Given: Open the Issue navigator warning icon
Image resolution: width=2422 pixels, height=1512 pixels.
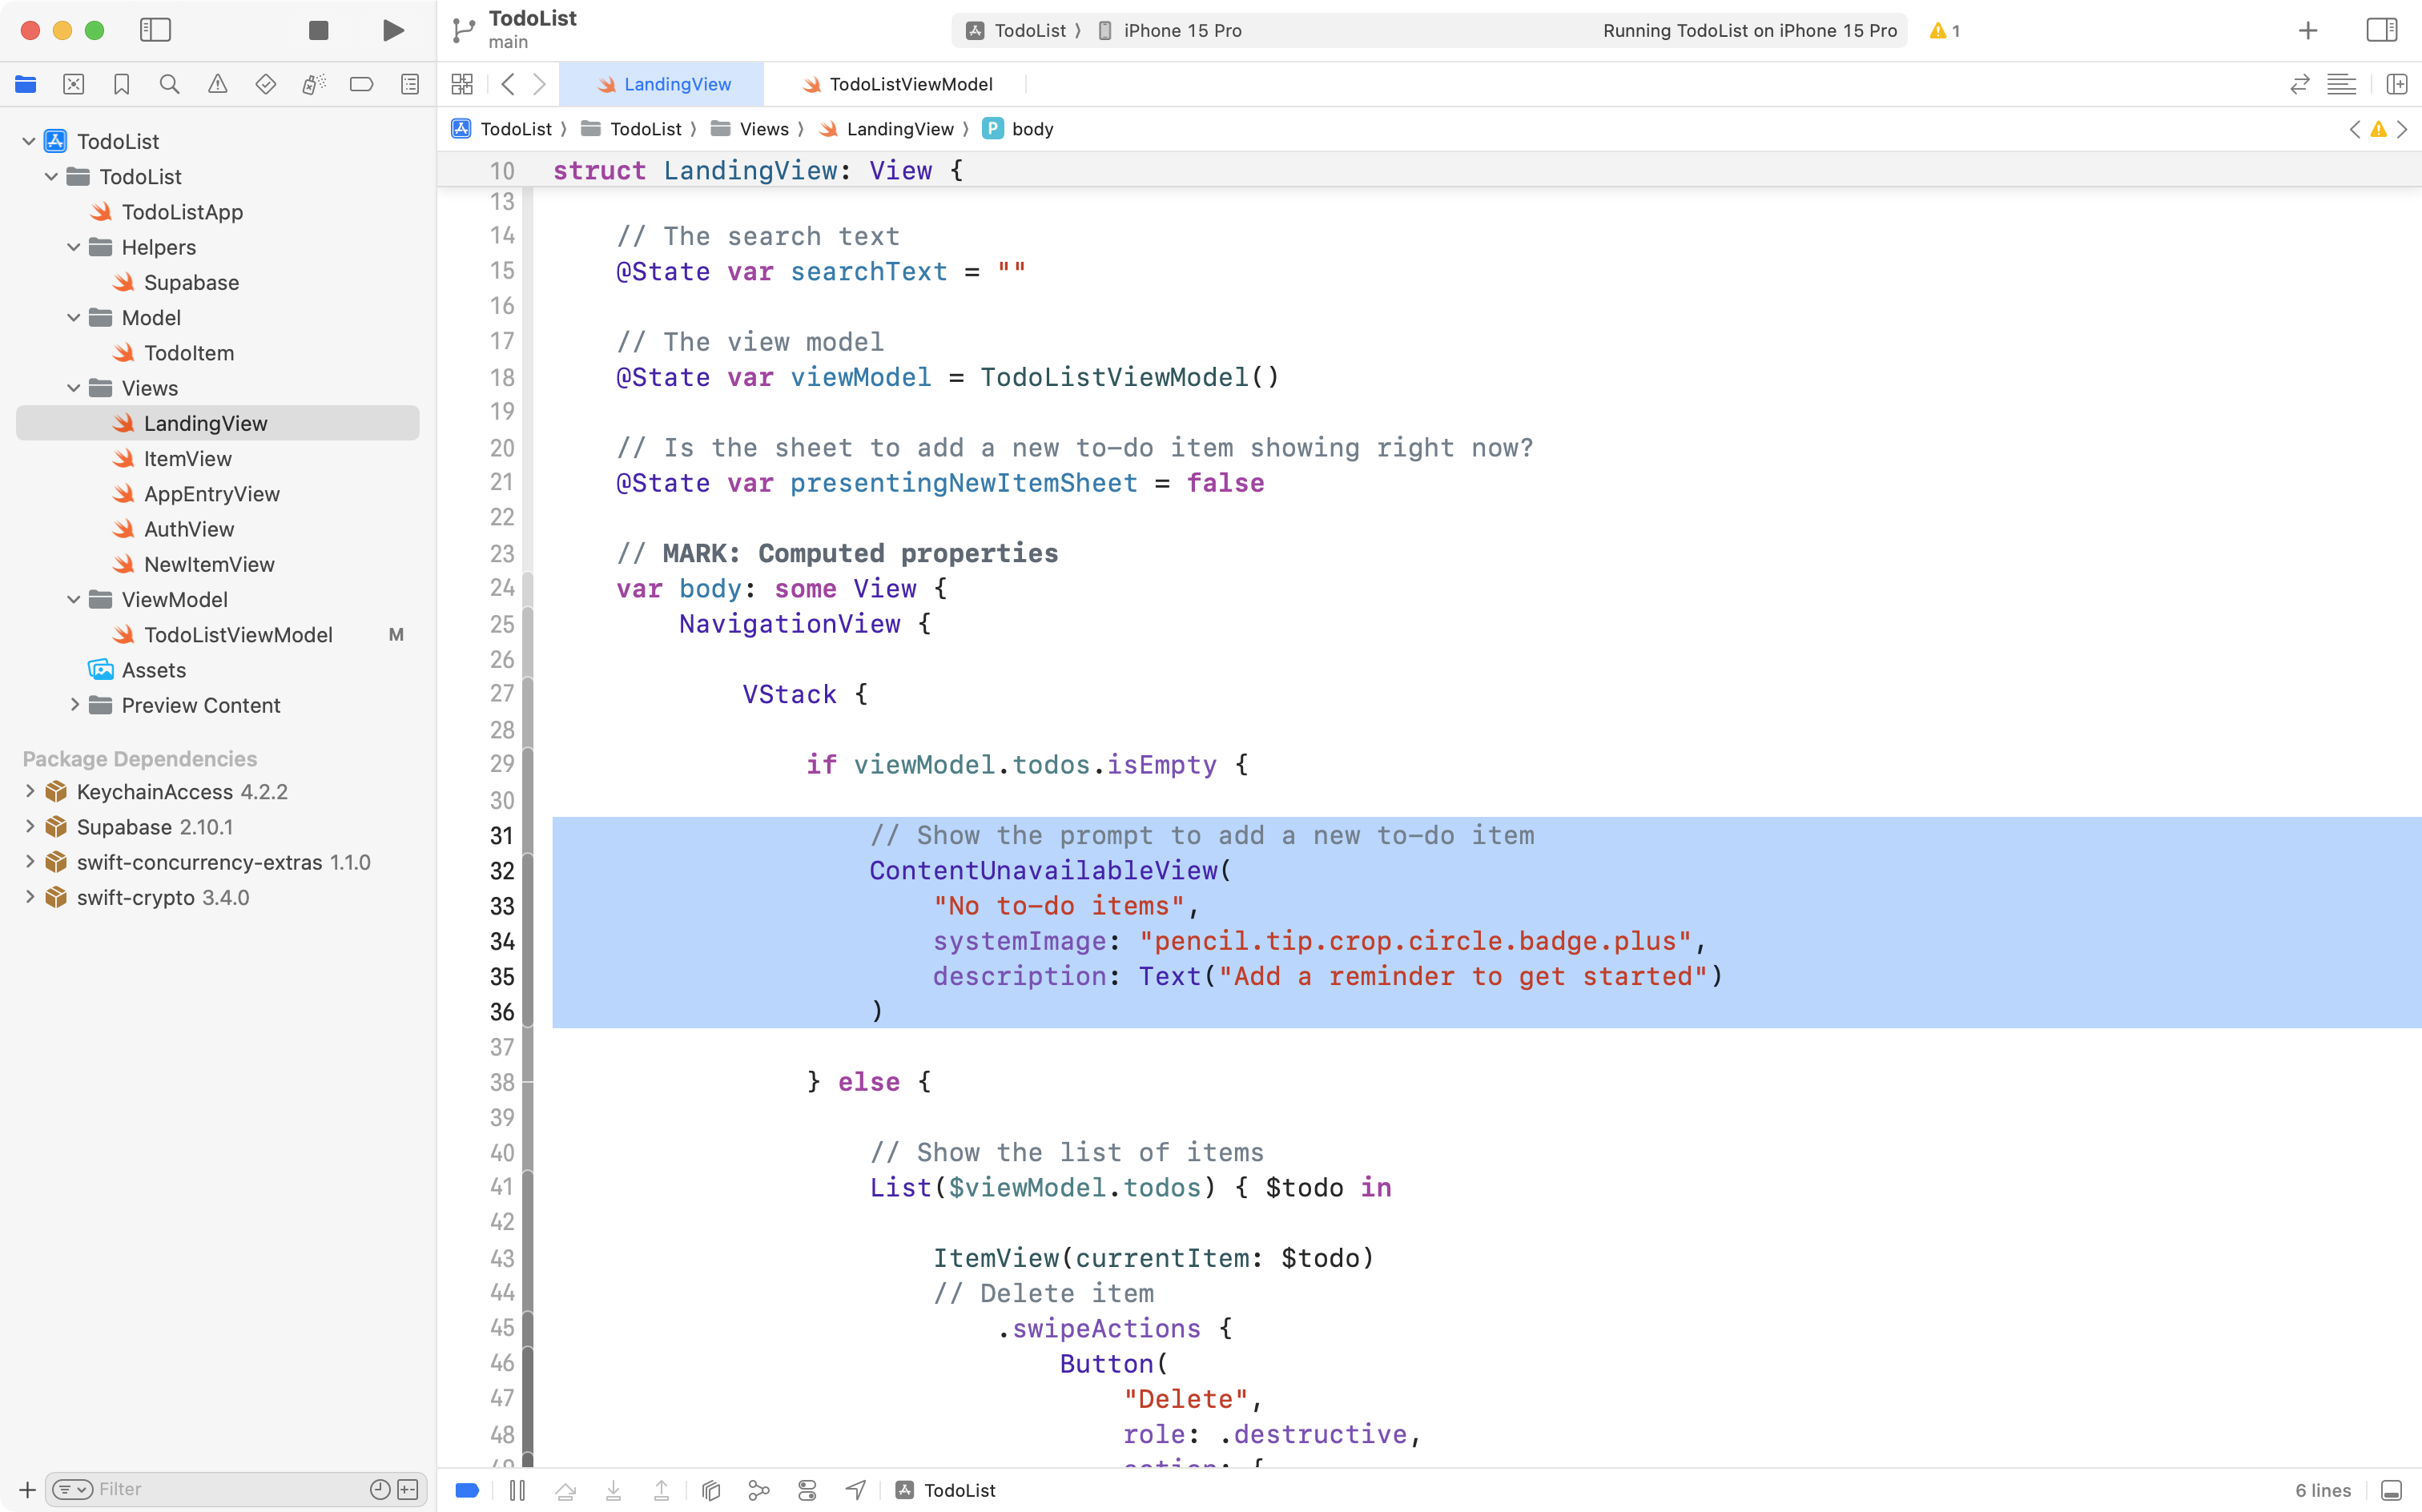Looking at the screenshot, I should (217, 84).
